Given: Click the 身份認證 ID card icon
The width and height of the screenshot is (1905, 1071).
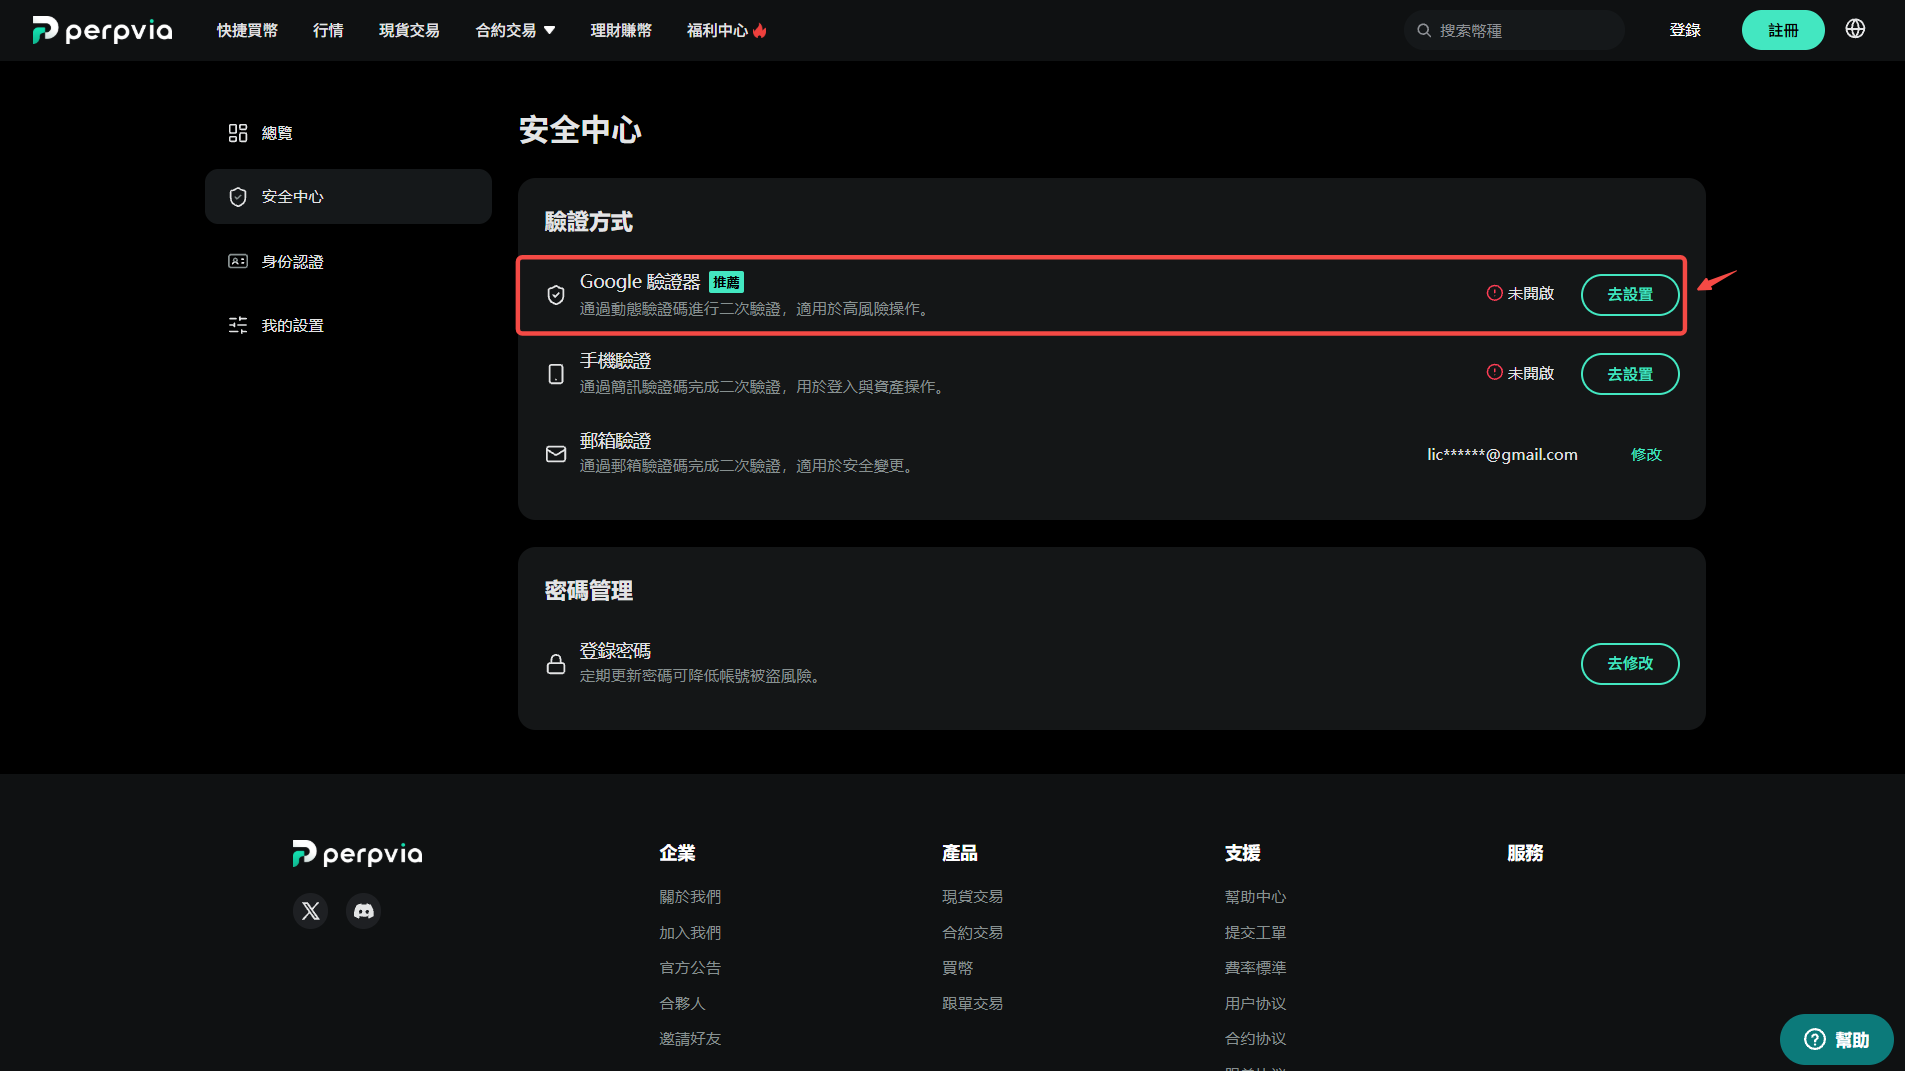Looking at the screenshot, I should click(238, 261).
